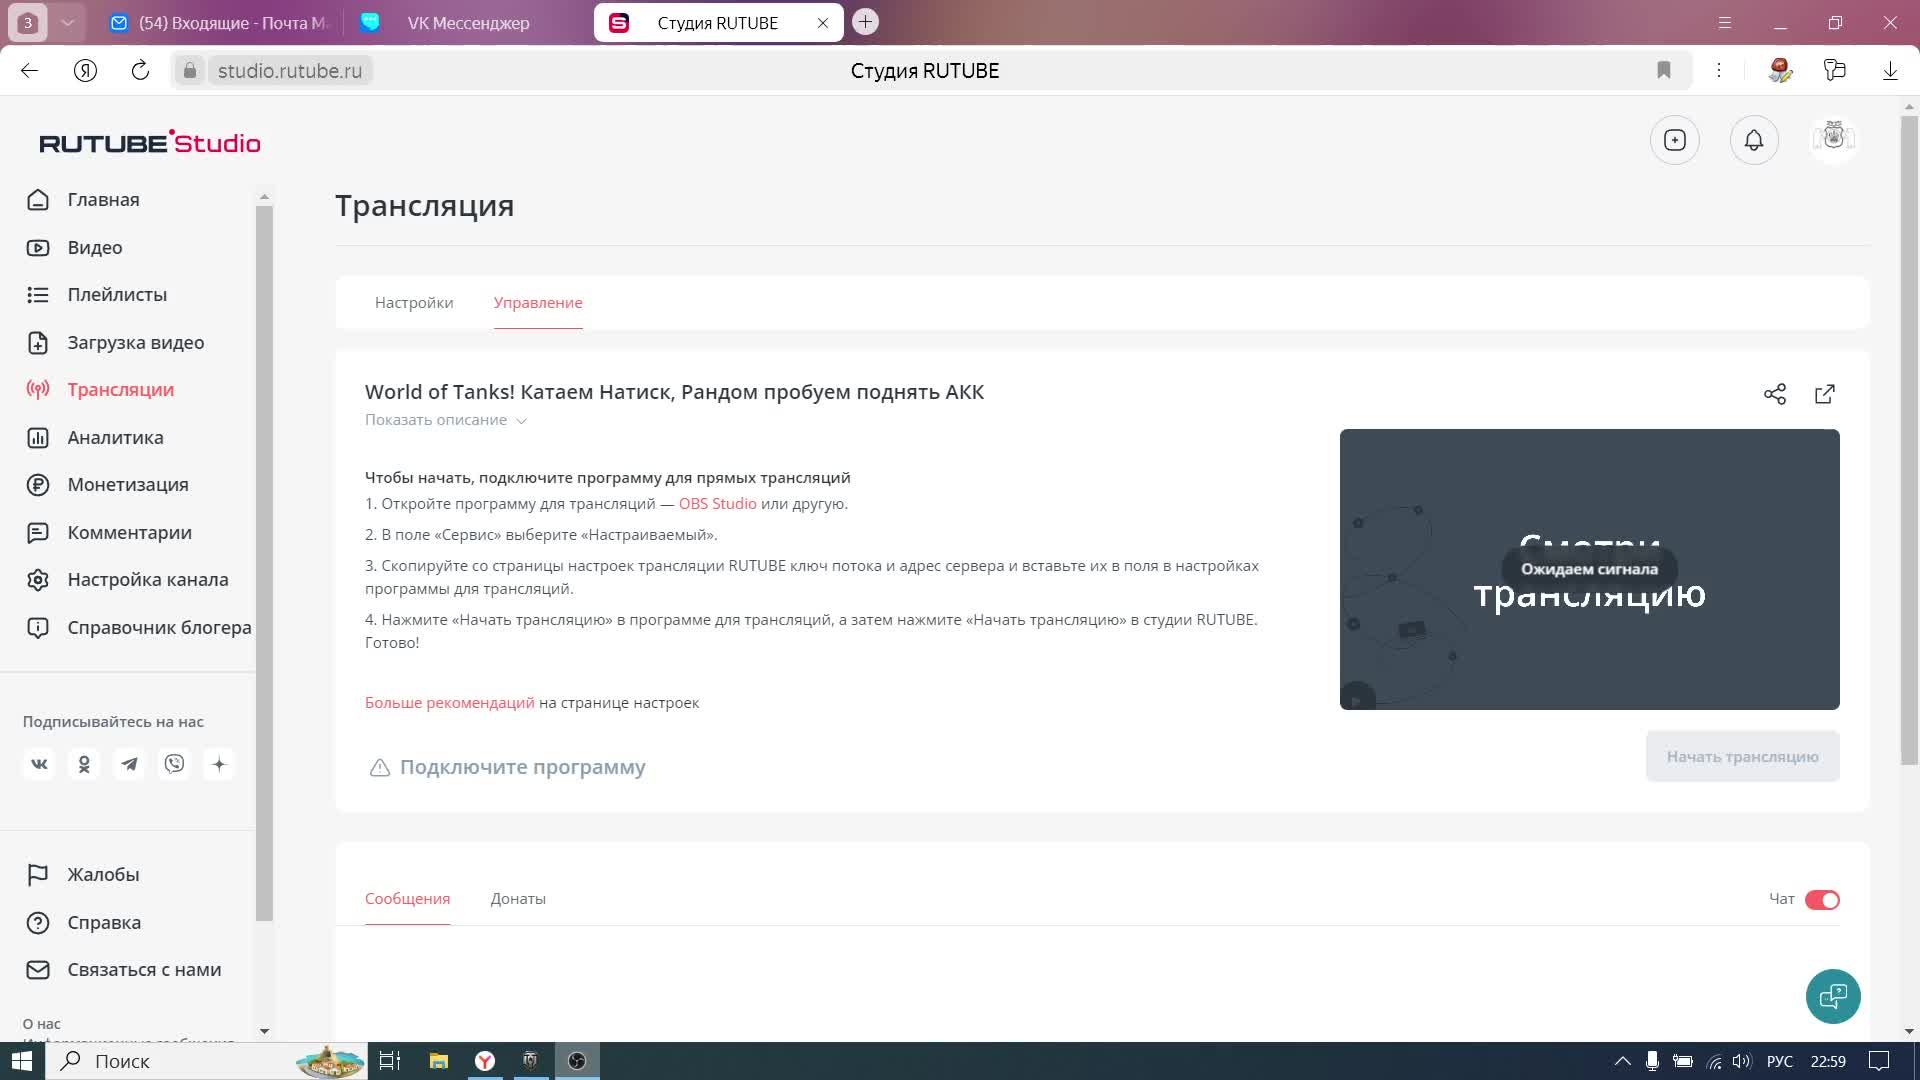
Task: Open browser three-dot menu
Action: (x=1719, y=70)
